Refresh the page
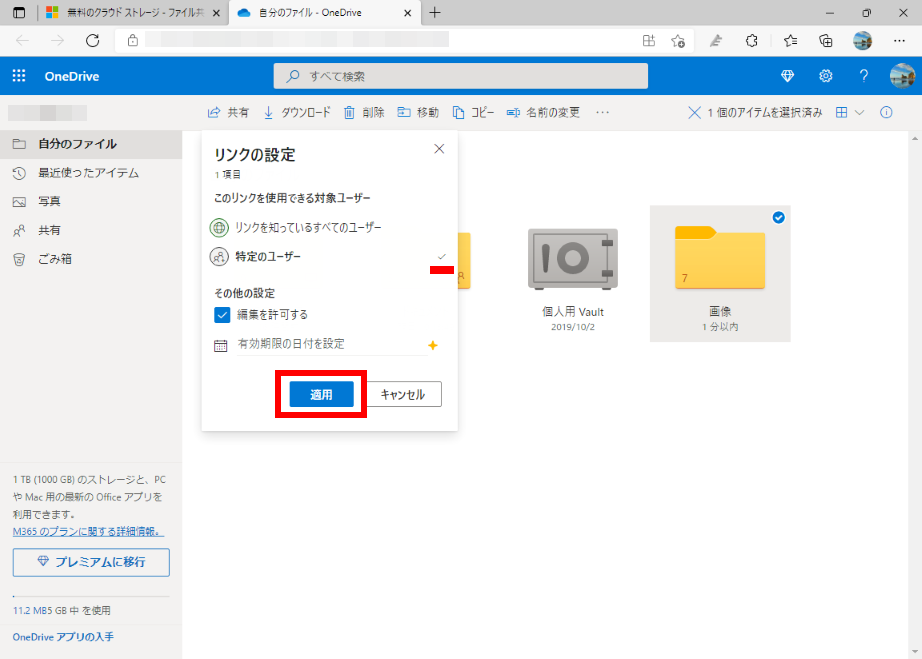922x659 pixels. coord(92,41)
